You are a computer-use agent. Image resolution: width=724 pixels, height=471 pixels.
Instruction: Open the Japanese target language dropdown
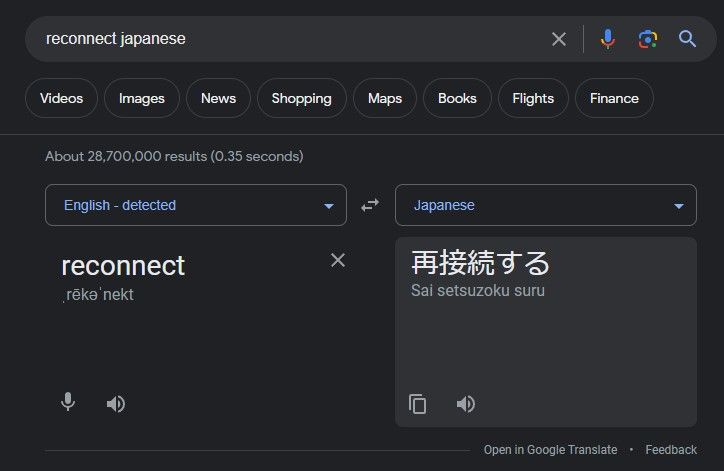546,205
